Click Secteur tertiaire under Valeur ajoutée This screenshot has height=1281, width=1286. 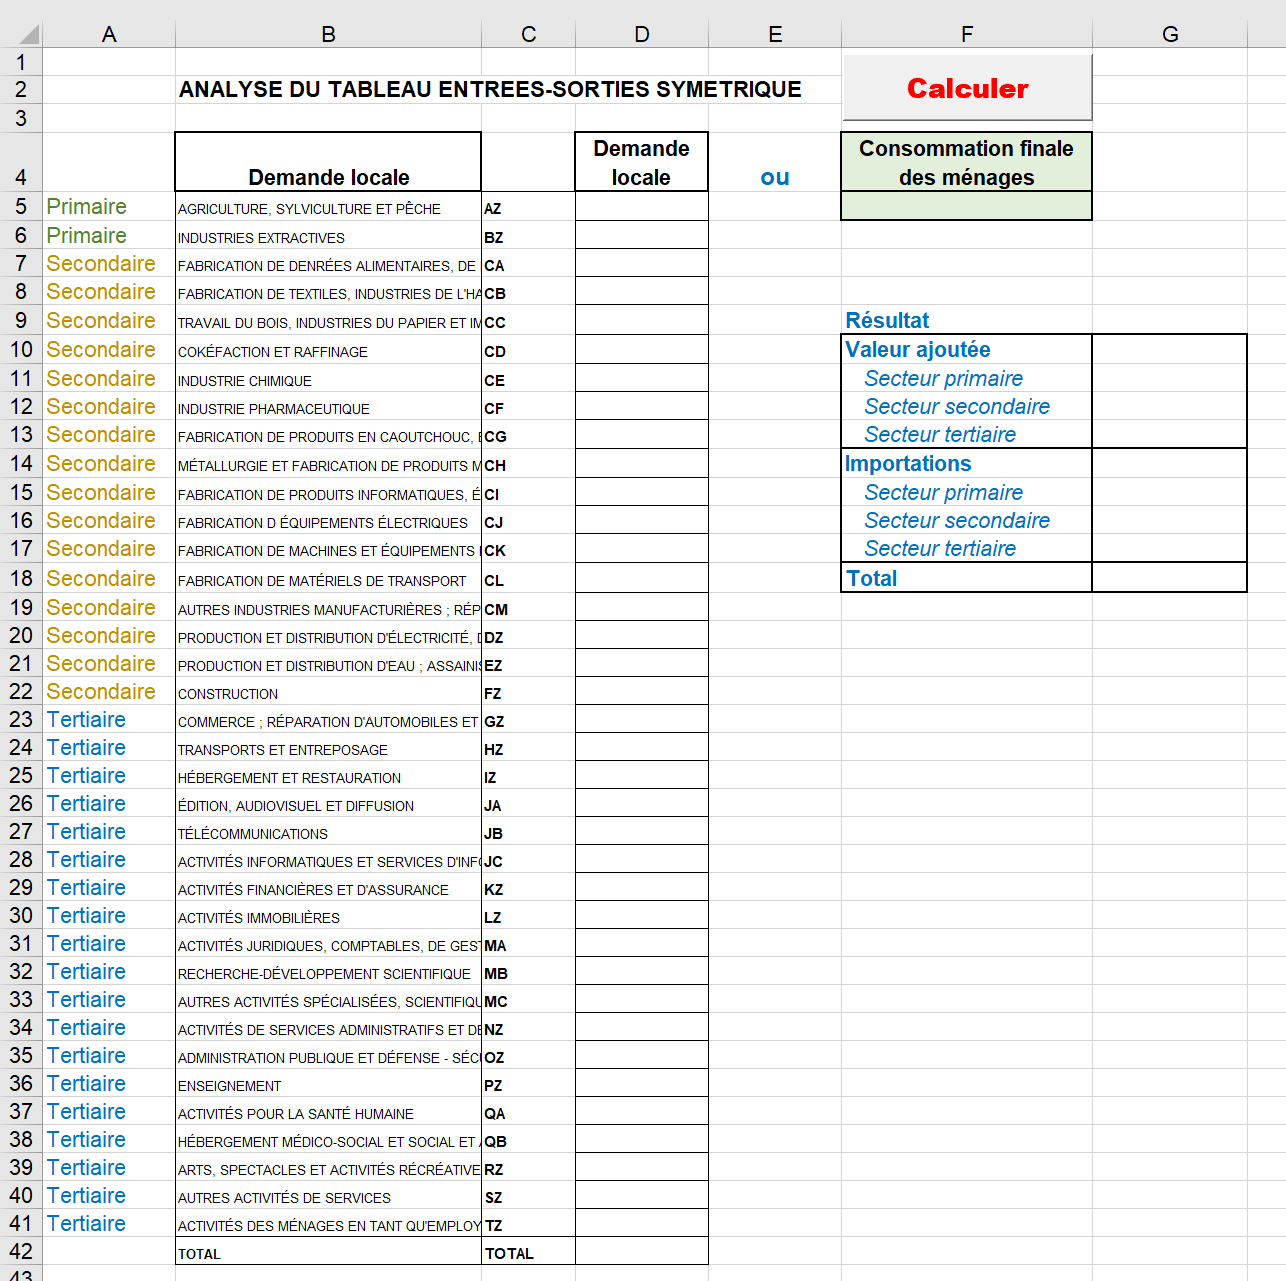(940, 434)
